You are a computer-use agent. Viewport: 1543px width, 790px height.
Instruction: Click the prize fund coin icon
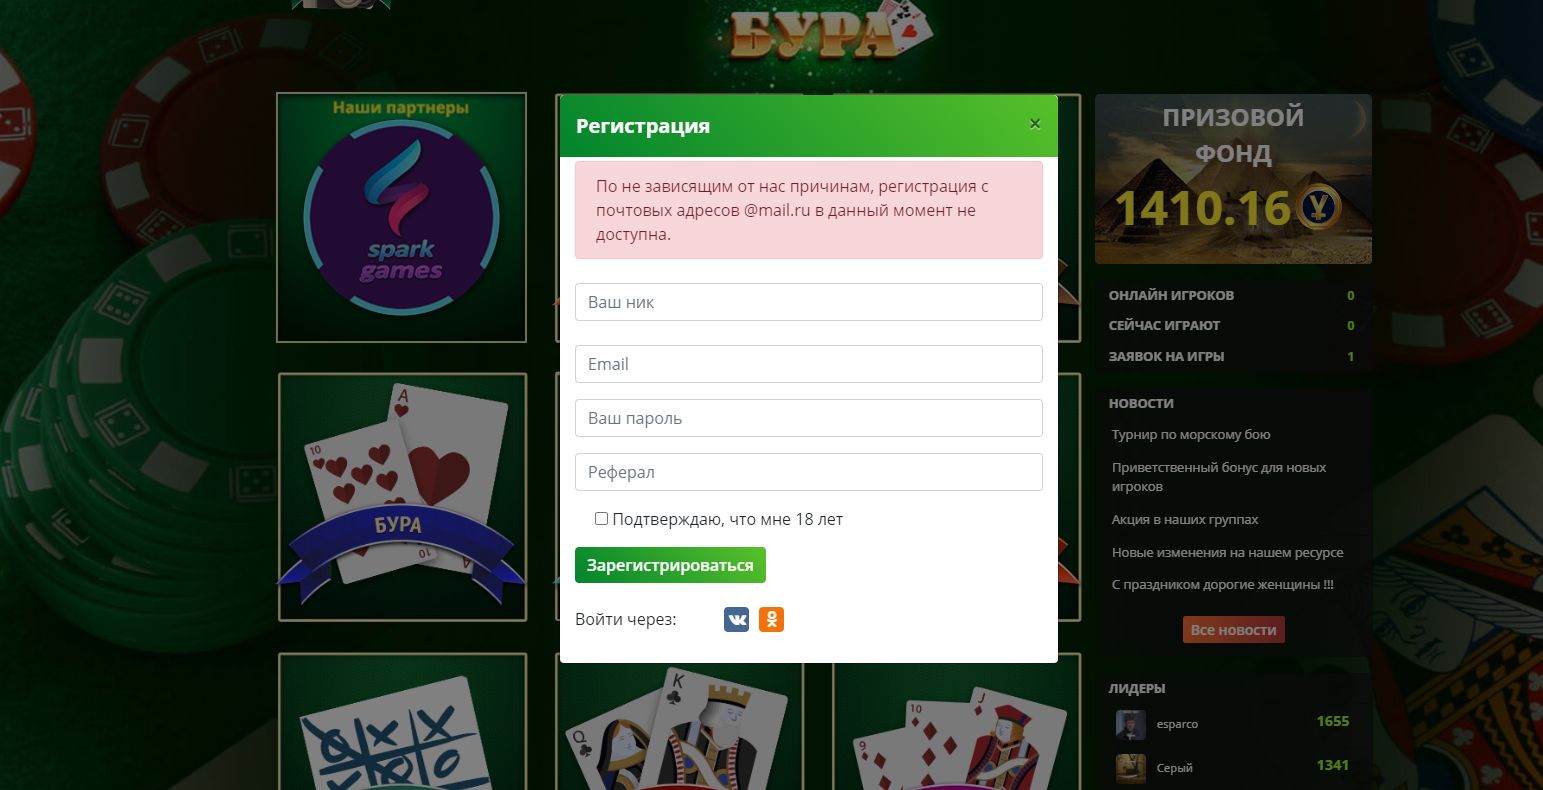1319,207
